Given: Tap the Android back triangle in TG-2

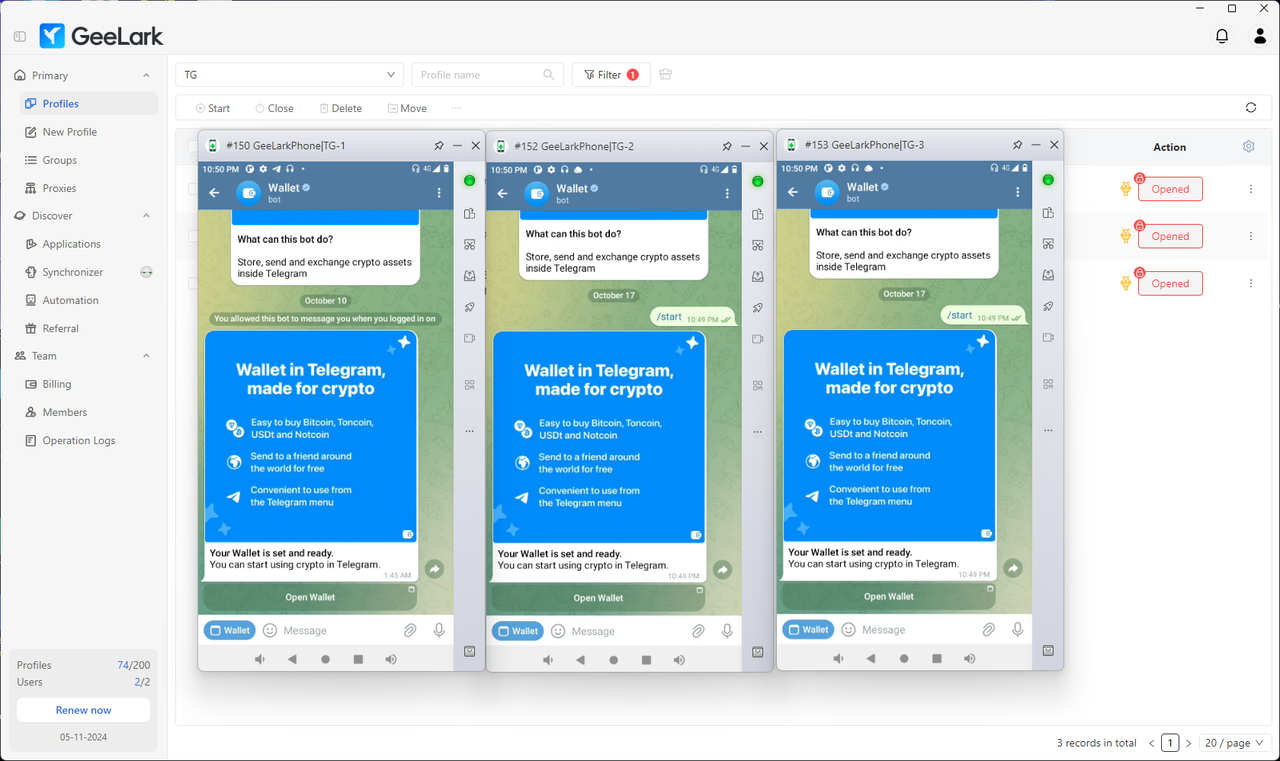Looking at the screenshot, I should coord(580,660).
